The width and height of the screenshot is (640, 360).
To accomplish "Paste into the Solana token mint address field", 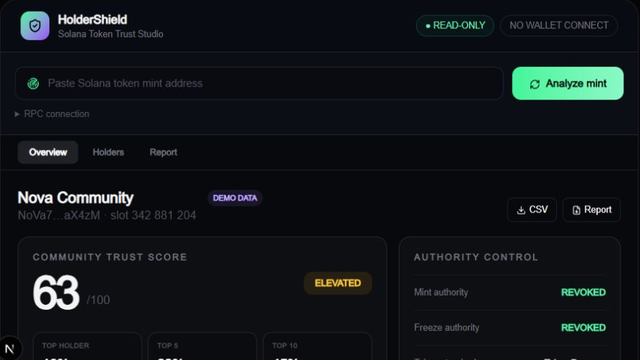I will point(259,83).
